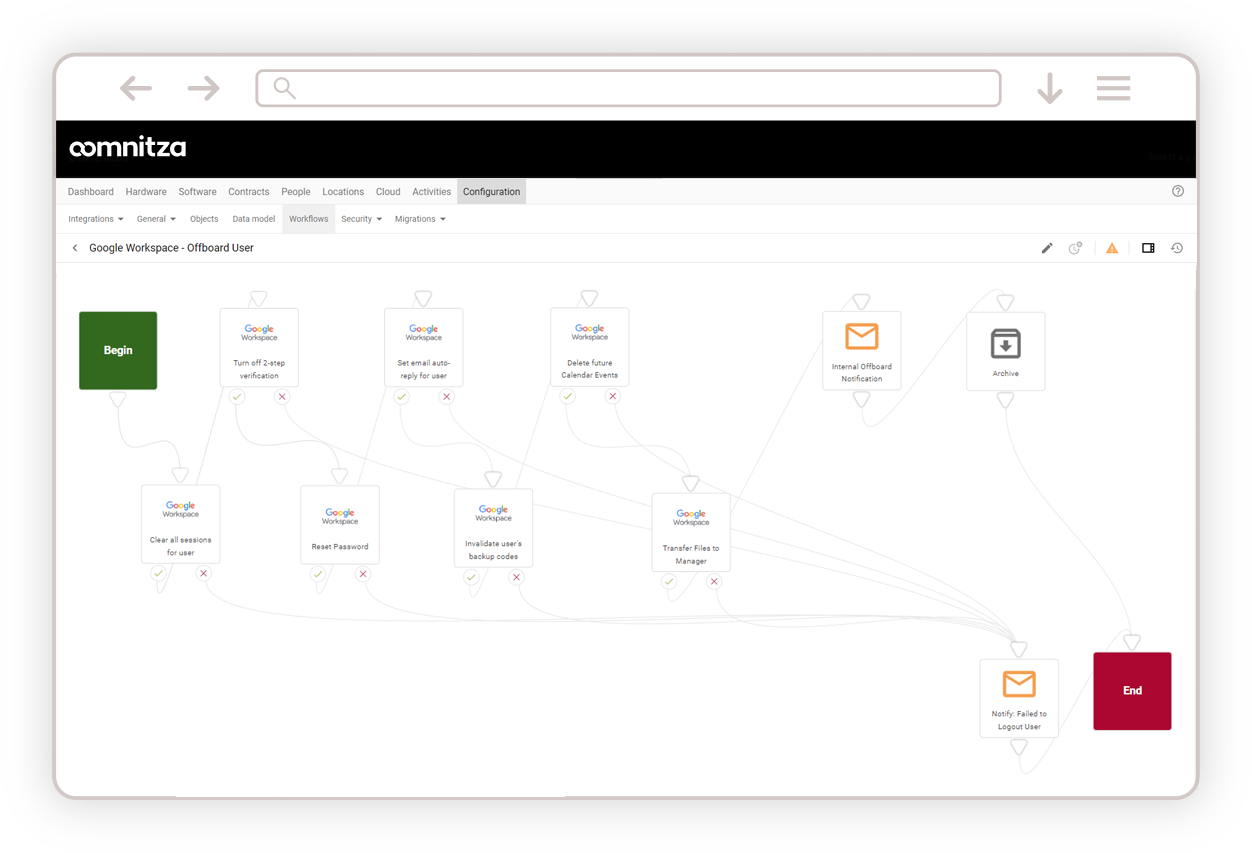This screenshot has height=853, width=1252.
Task: Click the Google Workspace - Offboard User title
Action: tap(171, 248)
